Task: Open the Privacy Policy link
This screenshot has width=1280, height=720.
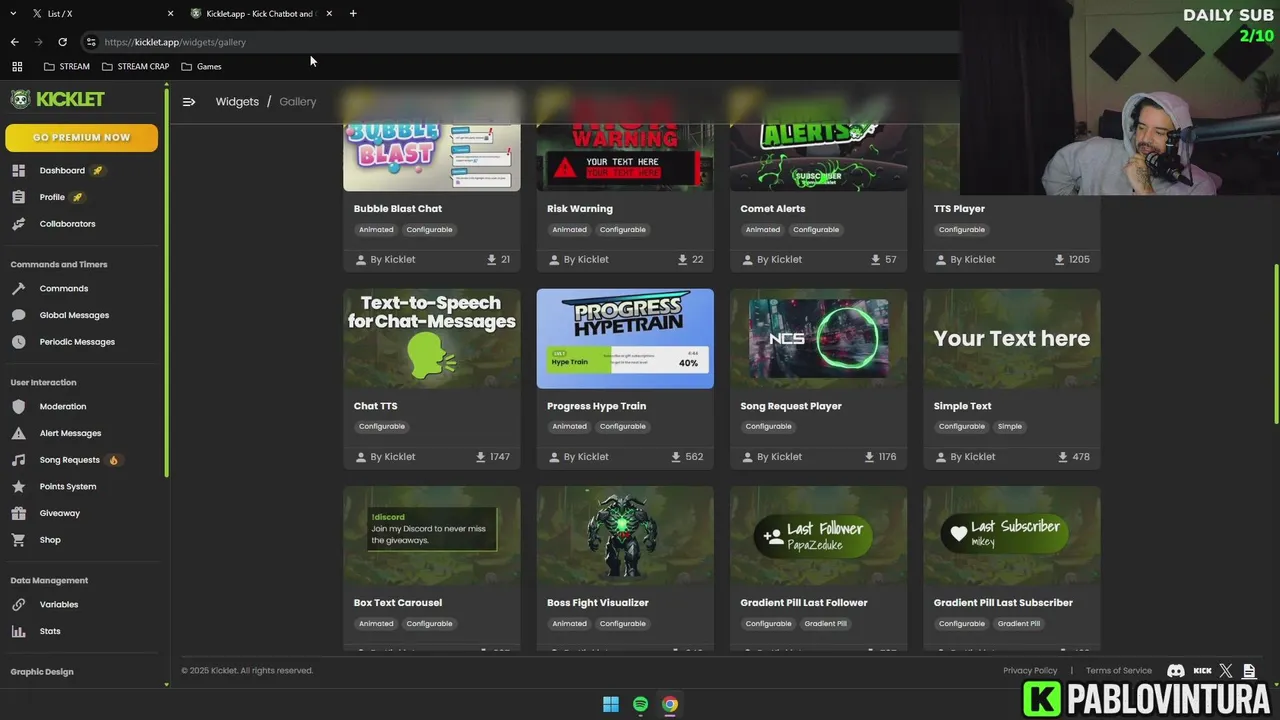Action: (x=1030, y=671)
